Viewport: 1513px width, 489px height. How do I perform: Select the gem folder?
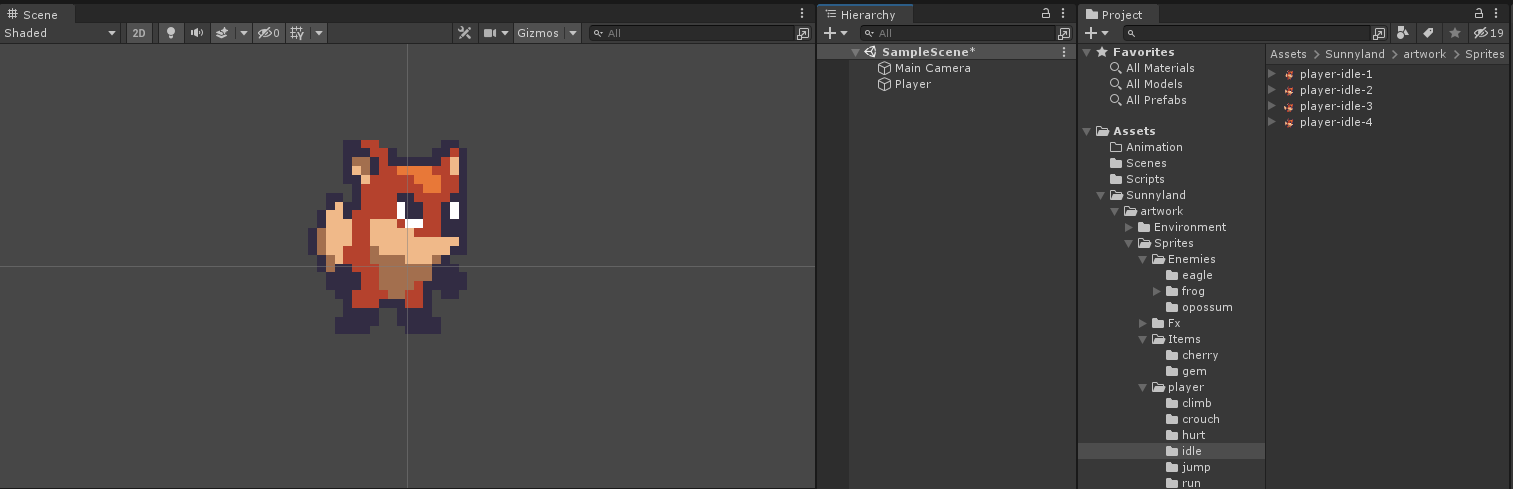click(1186, 371)
